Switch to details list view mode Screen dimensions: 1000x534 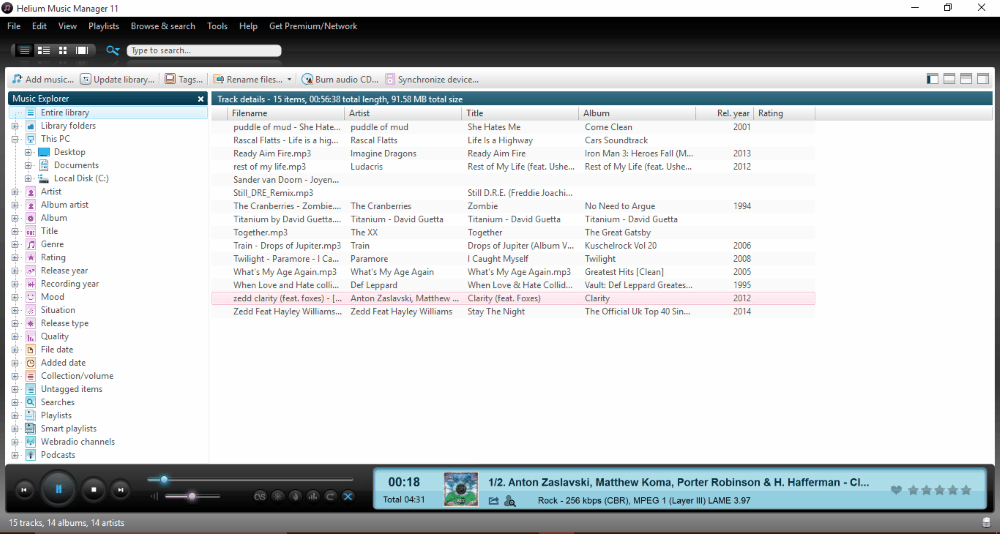24,50
